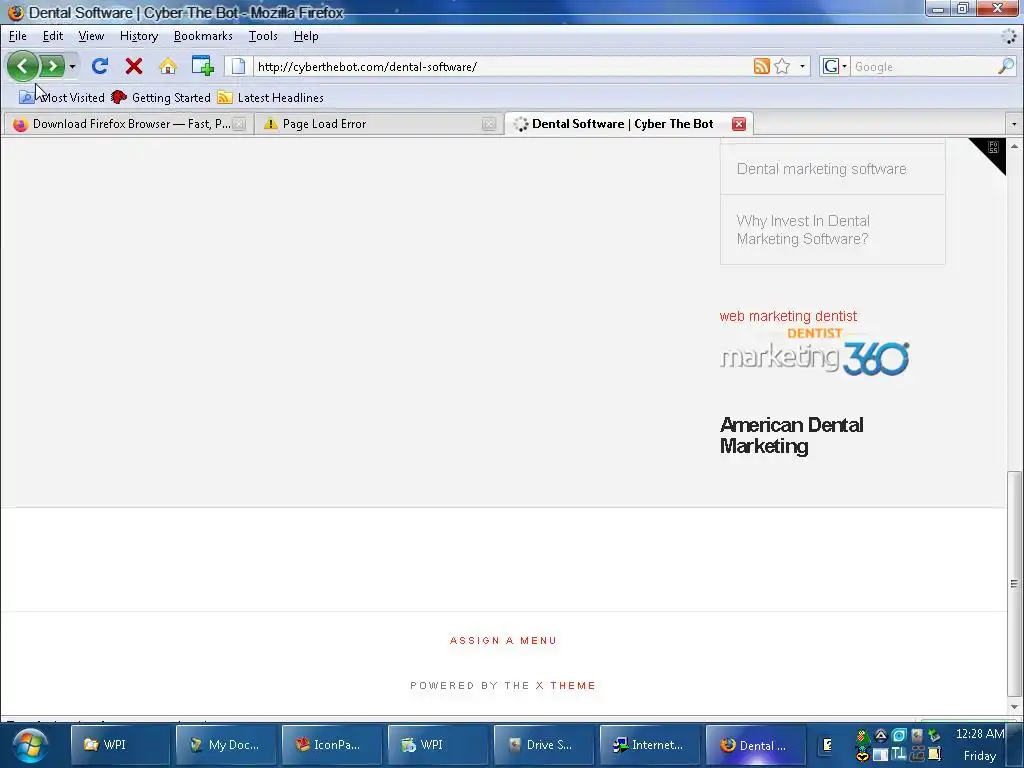The height and width of the screenshot is (768, 1024).
Task: Open the Bookmarks menu
Action: point(203,36)
